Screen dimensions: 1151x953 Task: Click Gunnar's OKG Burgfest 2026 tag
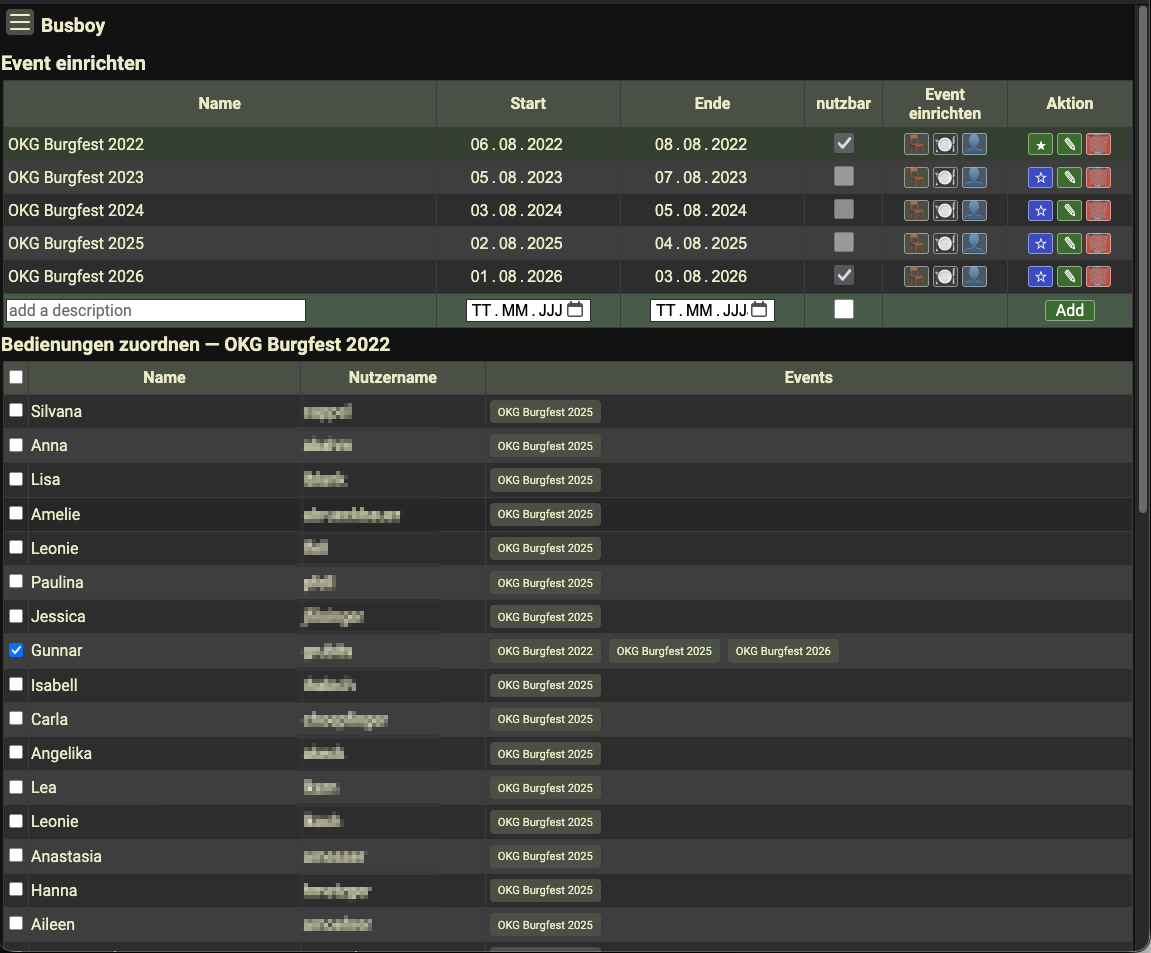pyautogui.click(x=783, y=651)
